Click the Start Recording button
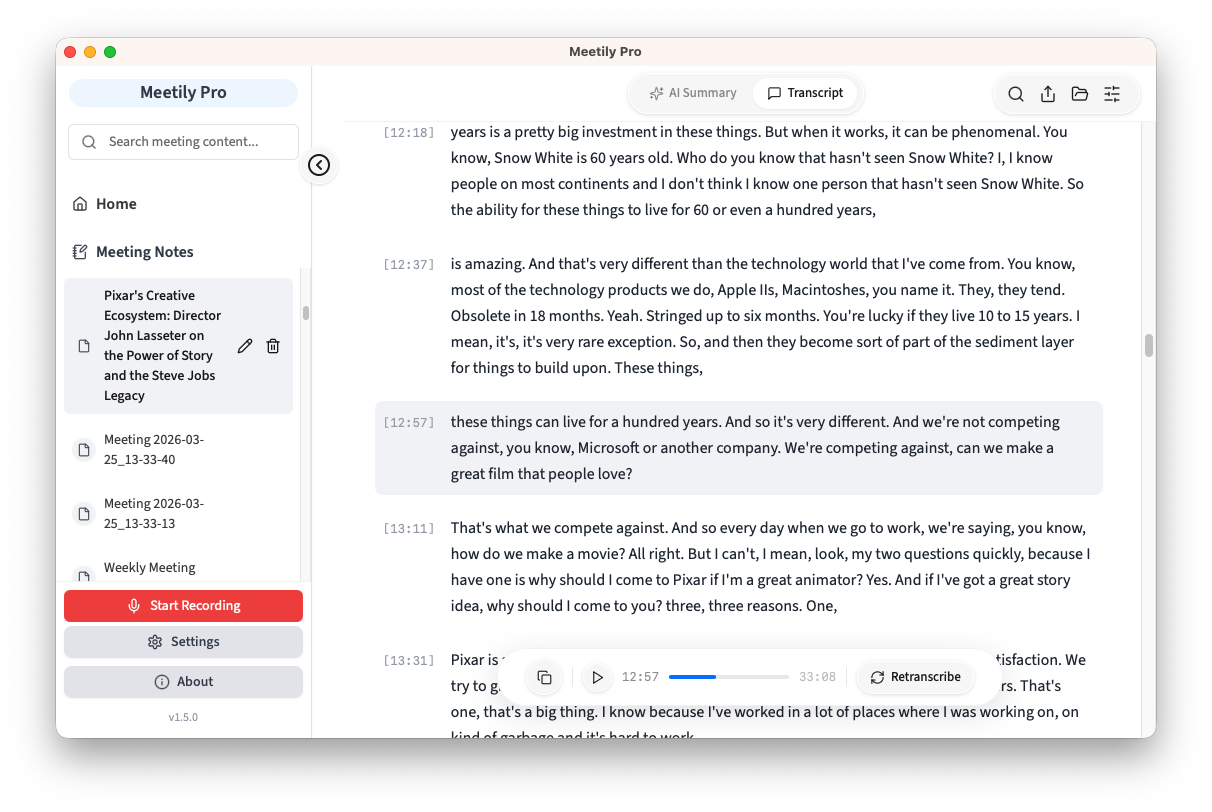Viewport: 1212px width, 812px height. click(x=183, y=606)
